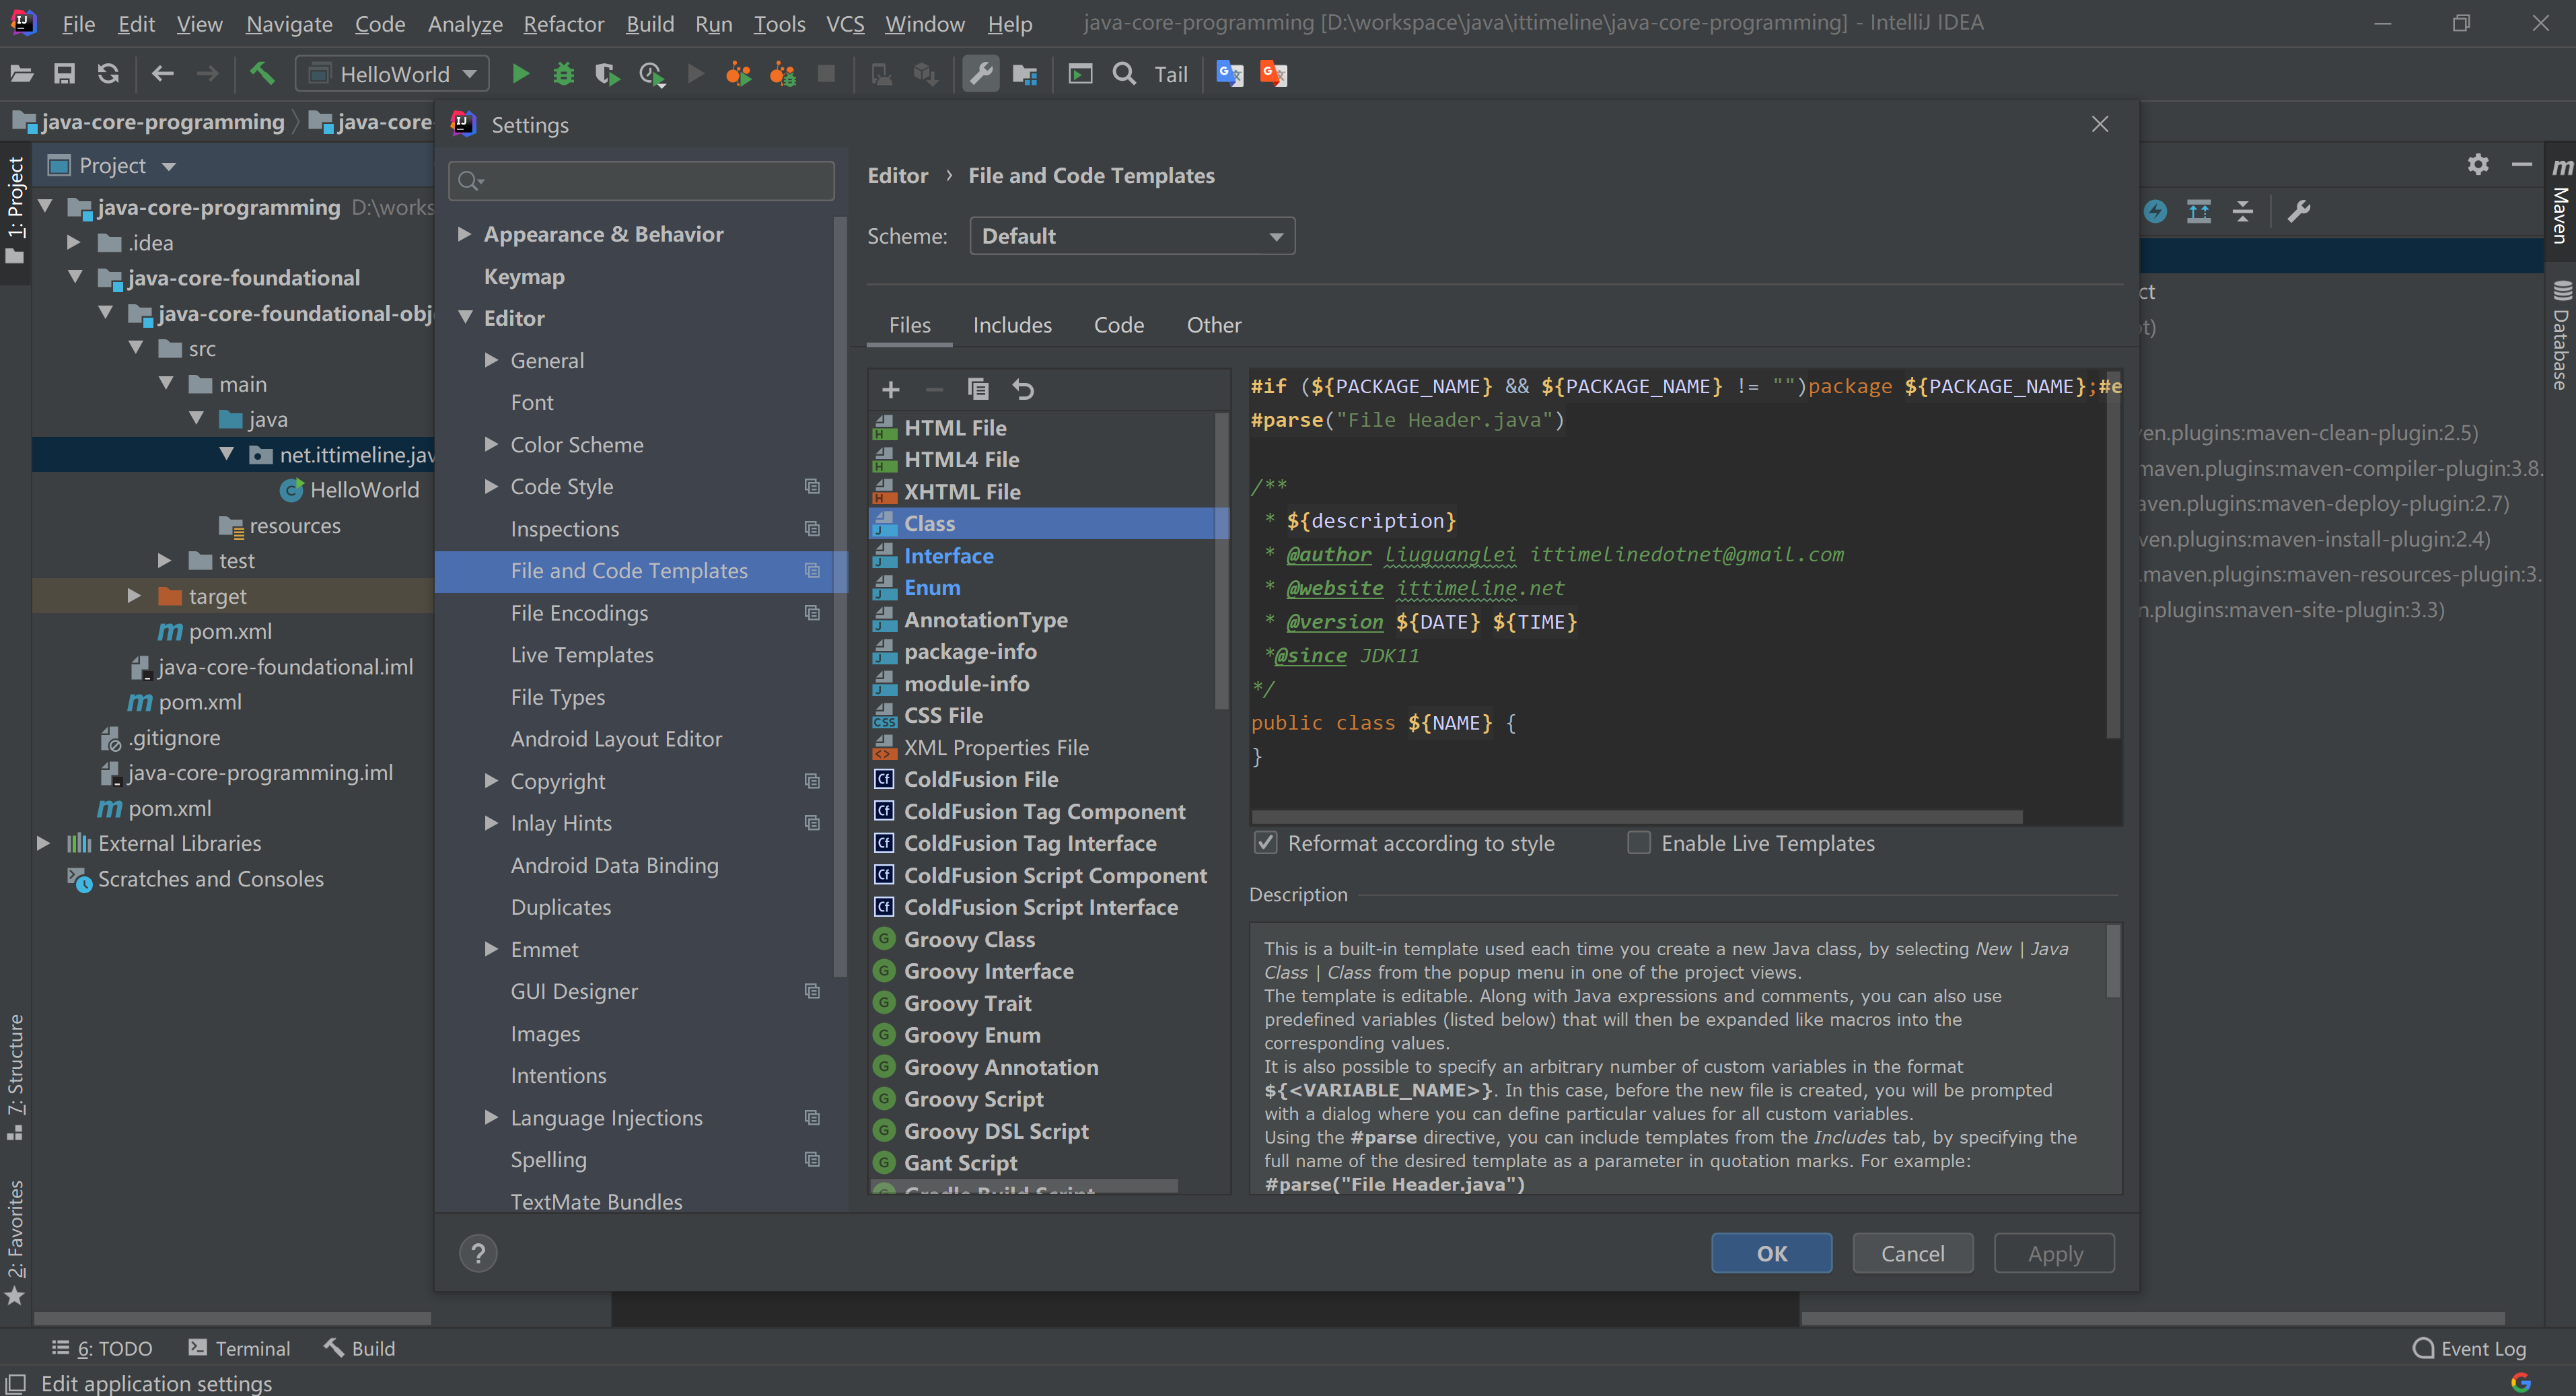
Task: Switch to Includes tab
Action: click(x=1012, y=325)
